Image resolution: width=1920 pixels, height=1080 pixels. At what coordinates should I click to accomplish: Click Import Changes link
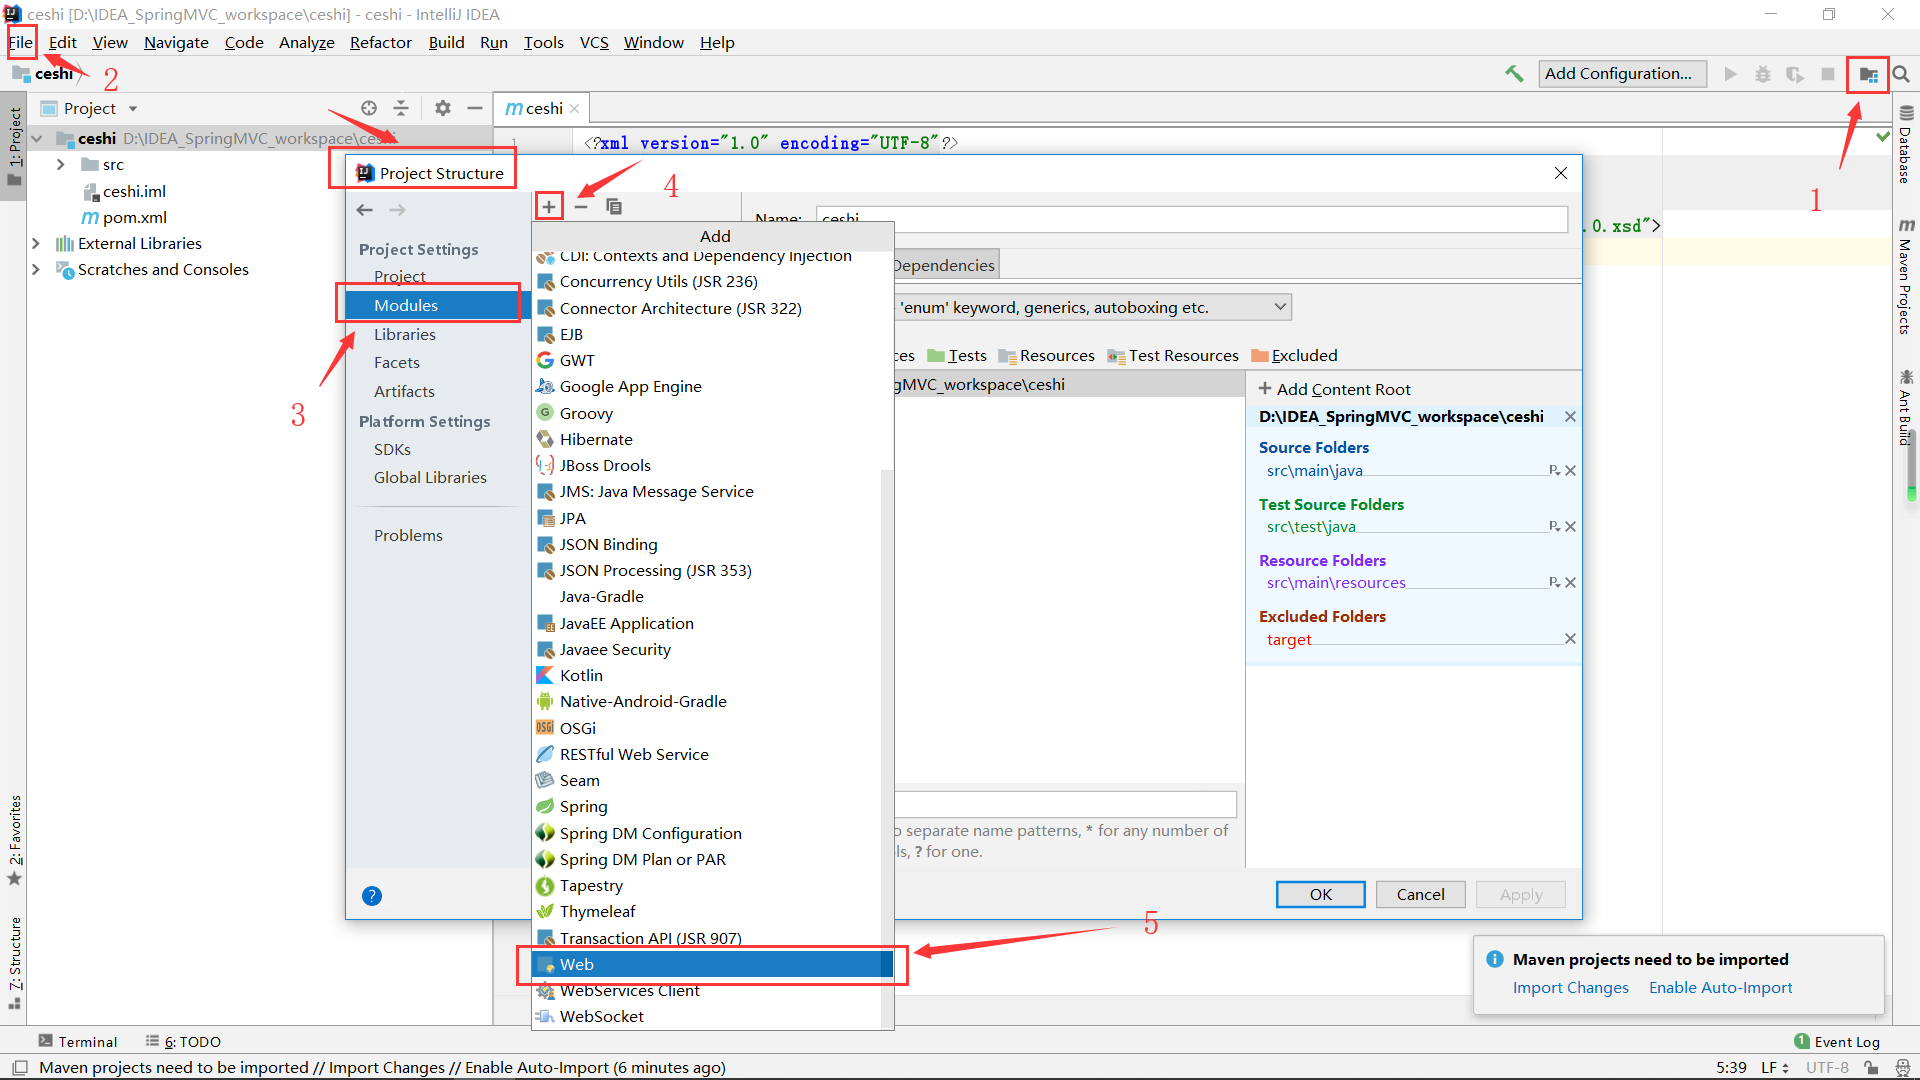point(1570,987)
